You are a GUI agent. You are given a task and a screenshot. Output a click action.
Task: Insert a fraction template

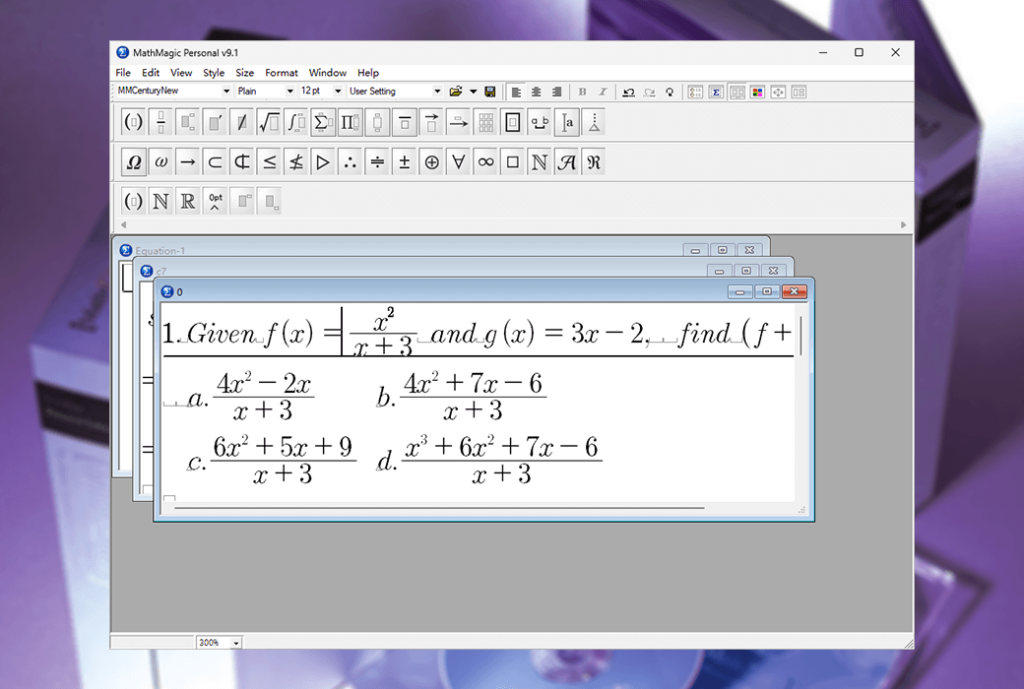[x=161, y=122]
